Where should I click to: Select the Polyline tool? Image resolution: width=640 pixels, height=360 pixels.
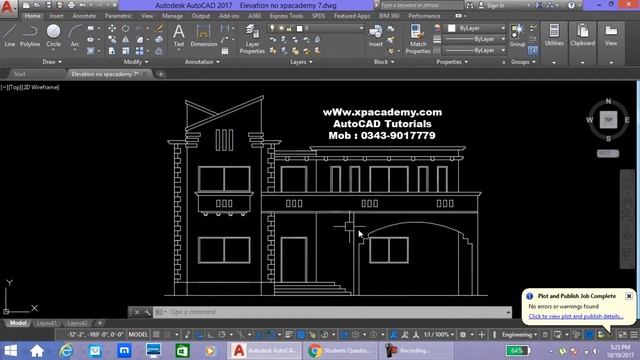[x=30, y=36]
